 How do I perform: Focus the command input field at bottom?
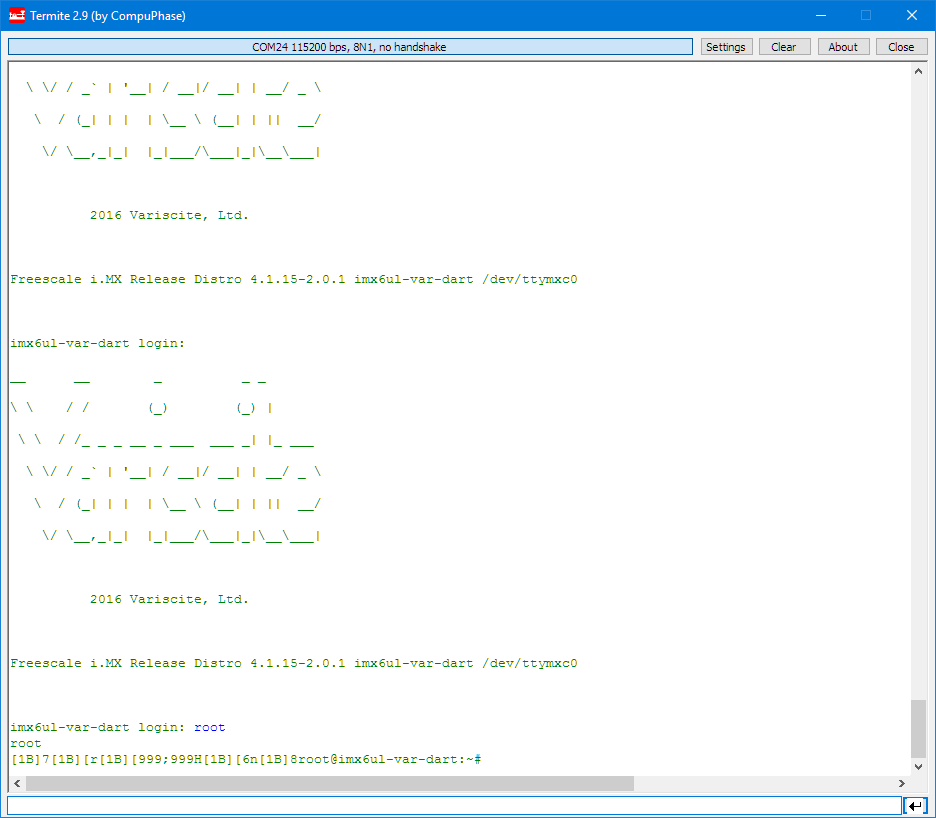click(x=454, y=806)
